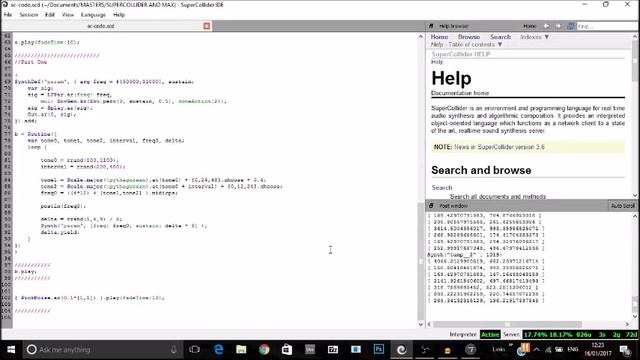Launch Microsoft Edge from taskbar
The width and height of the screenshot is (640, 360).
pyautogui.click(x=218, y=350)
